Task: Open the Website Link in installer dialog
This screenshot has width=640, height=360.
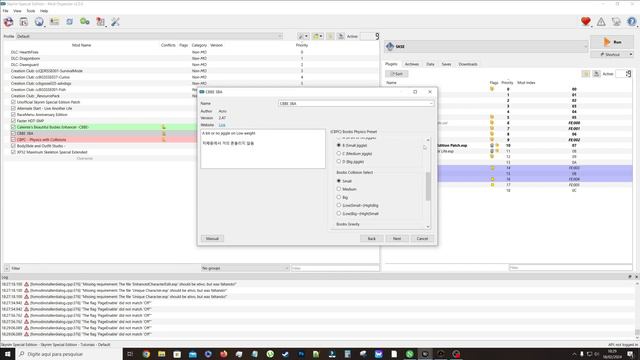Action: 222,125
